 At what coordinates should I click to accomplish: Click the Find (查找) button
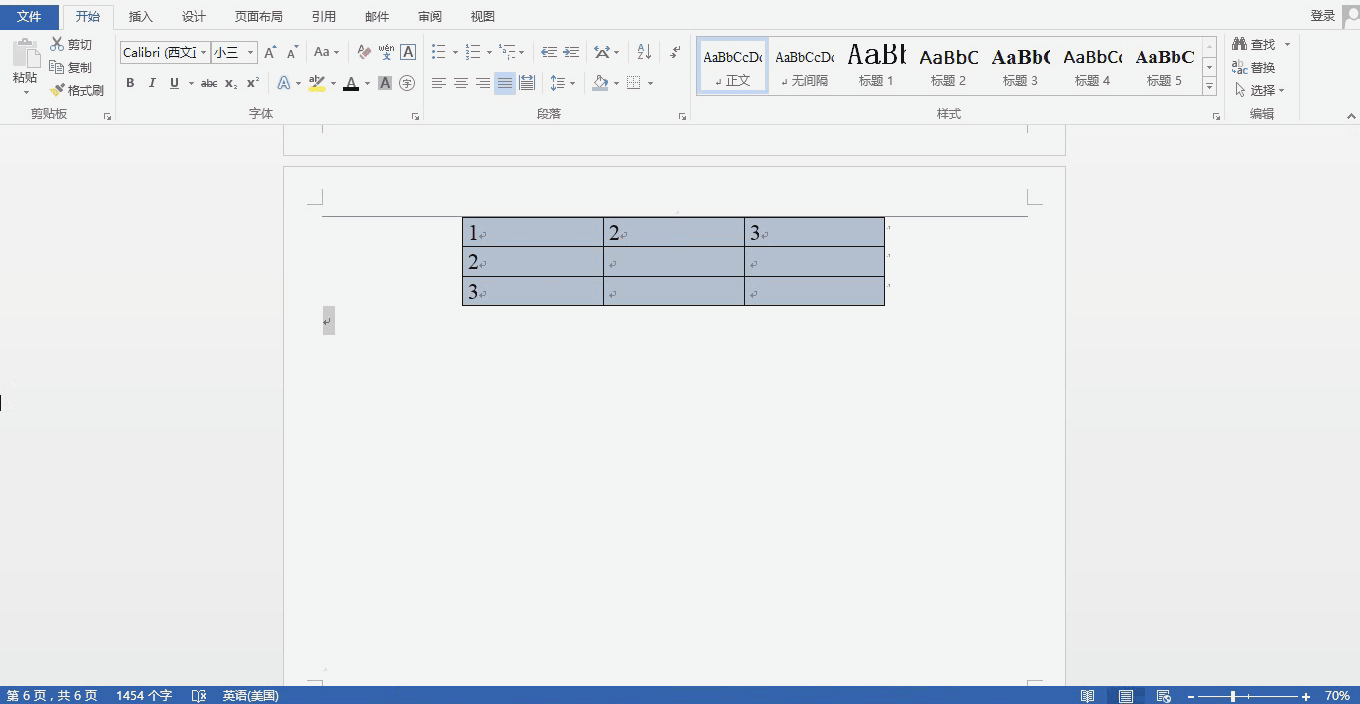[1254, 45]
